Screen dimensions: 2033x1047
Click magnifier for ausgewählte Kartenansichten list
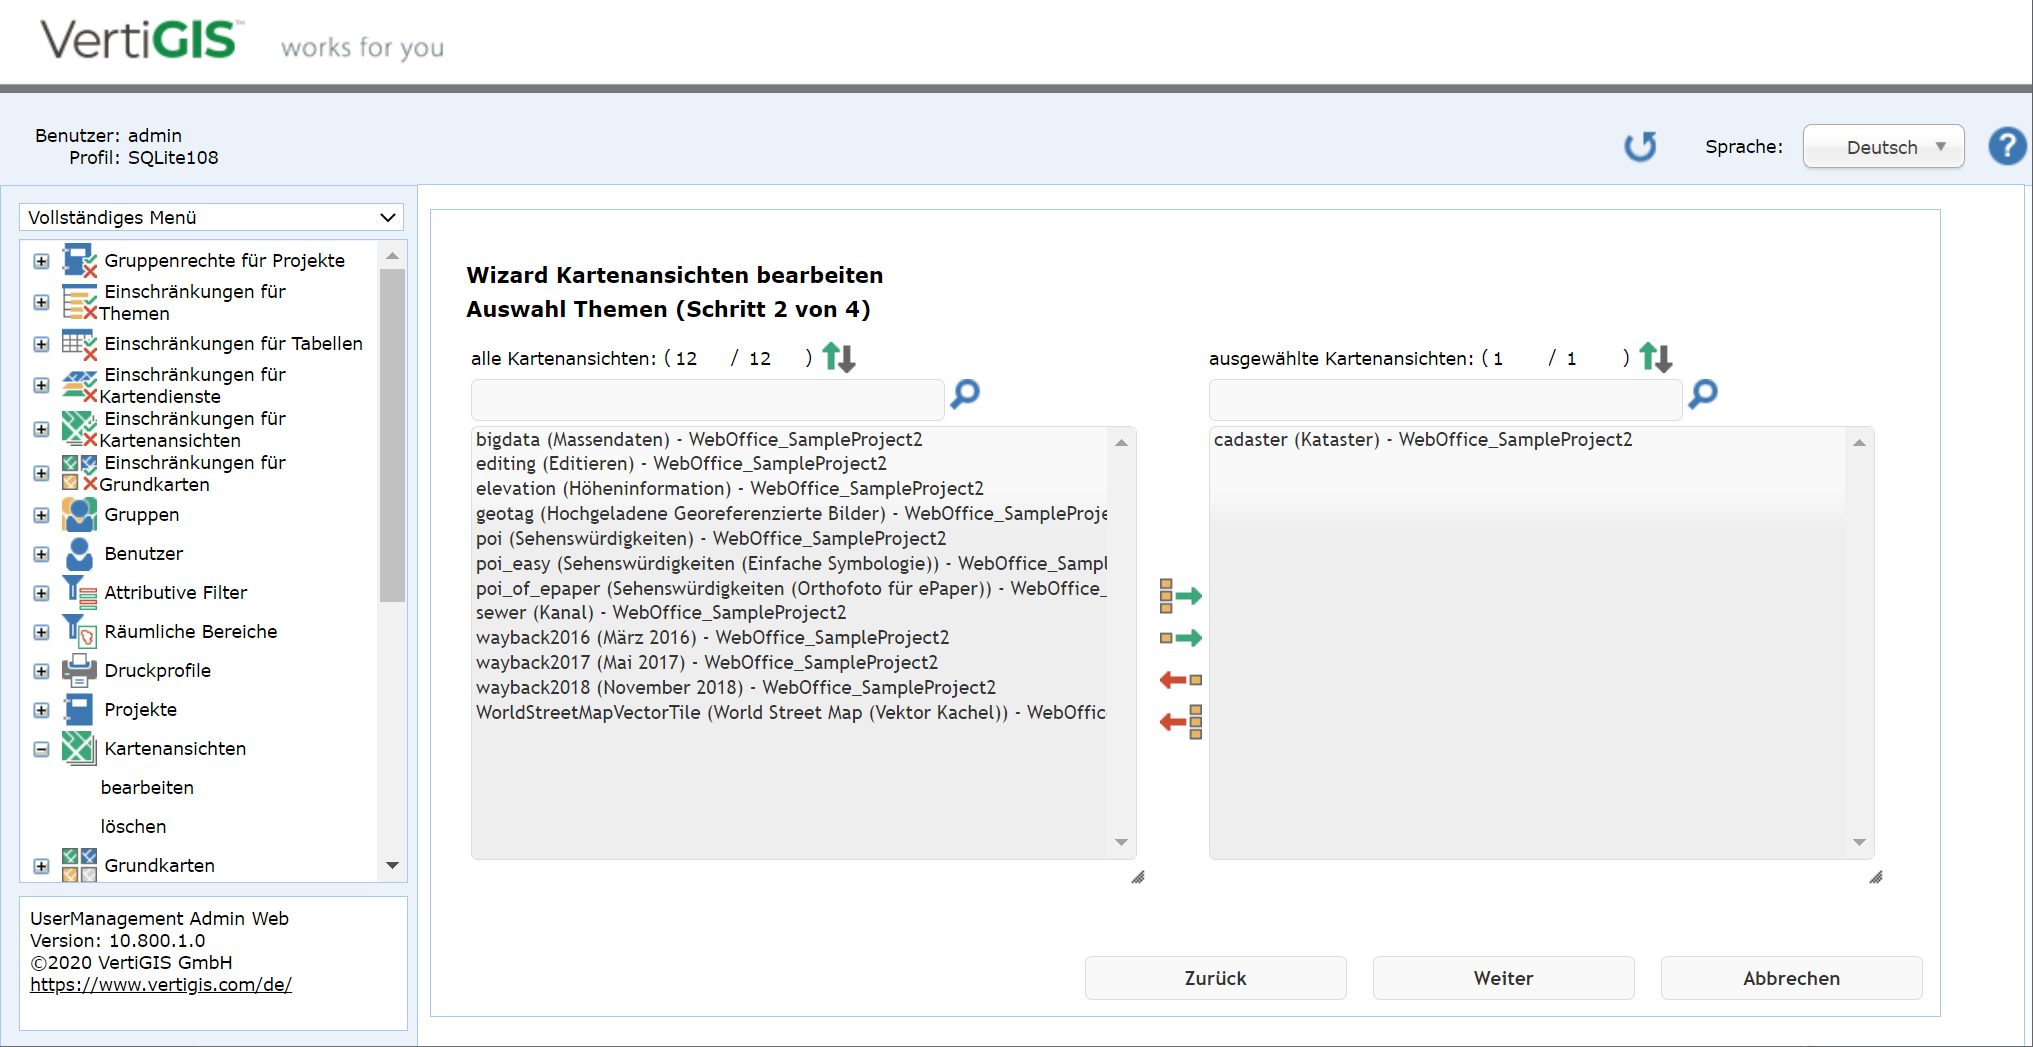(1702, 394)
